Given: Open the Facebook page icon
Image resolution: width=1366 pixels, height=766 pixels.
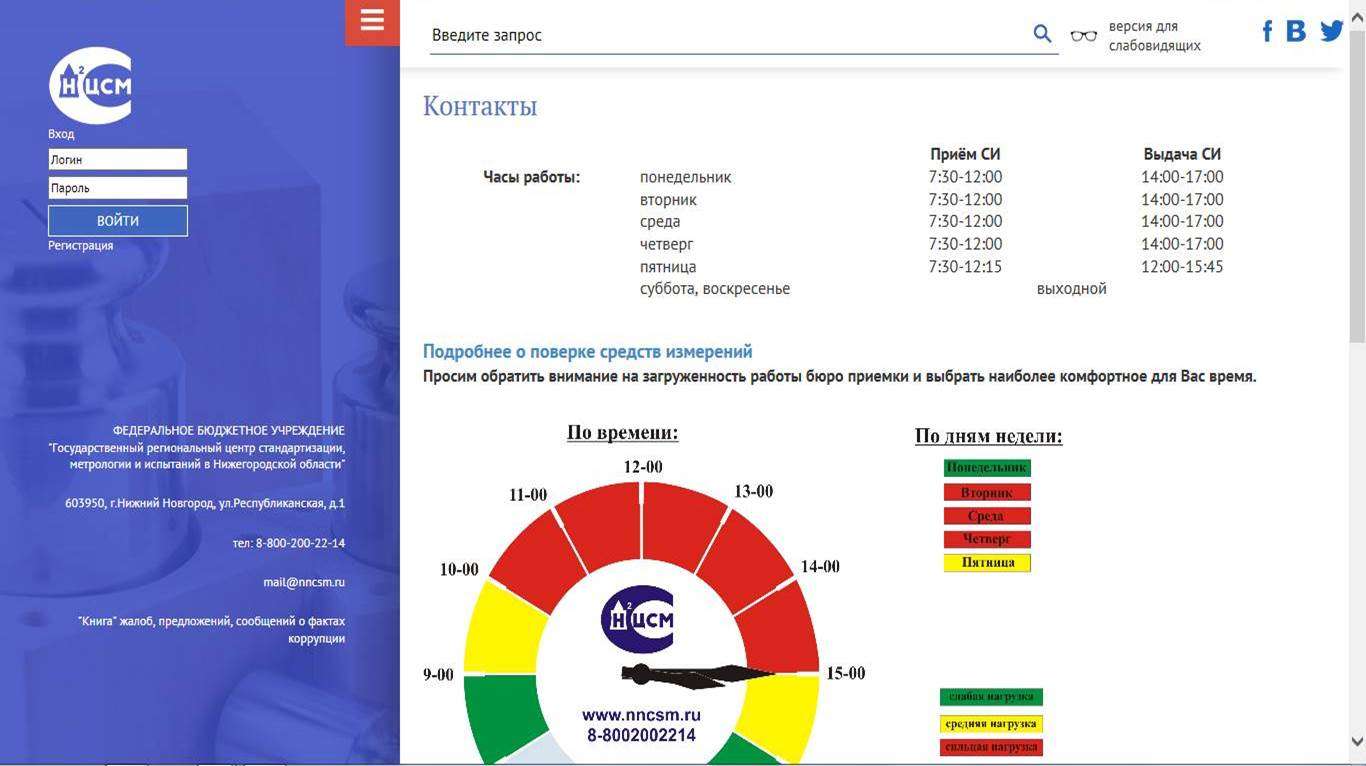Looking at the screenshot, I should [x=1267, y=31].
